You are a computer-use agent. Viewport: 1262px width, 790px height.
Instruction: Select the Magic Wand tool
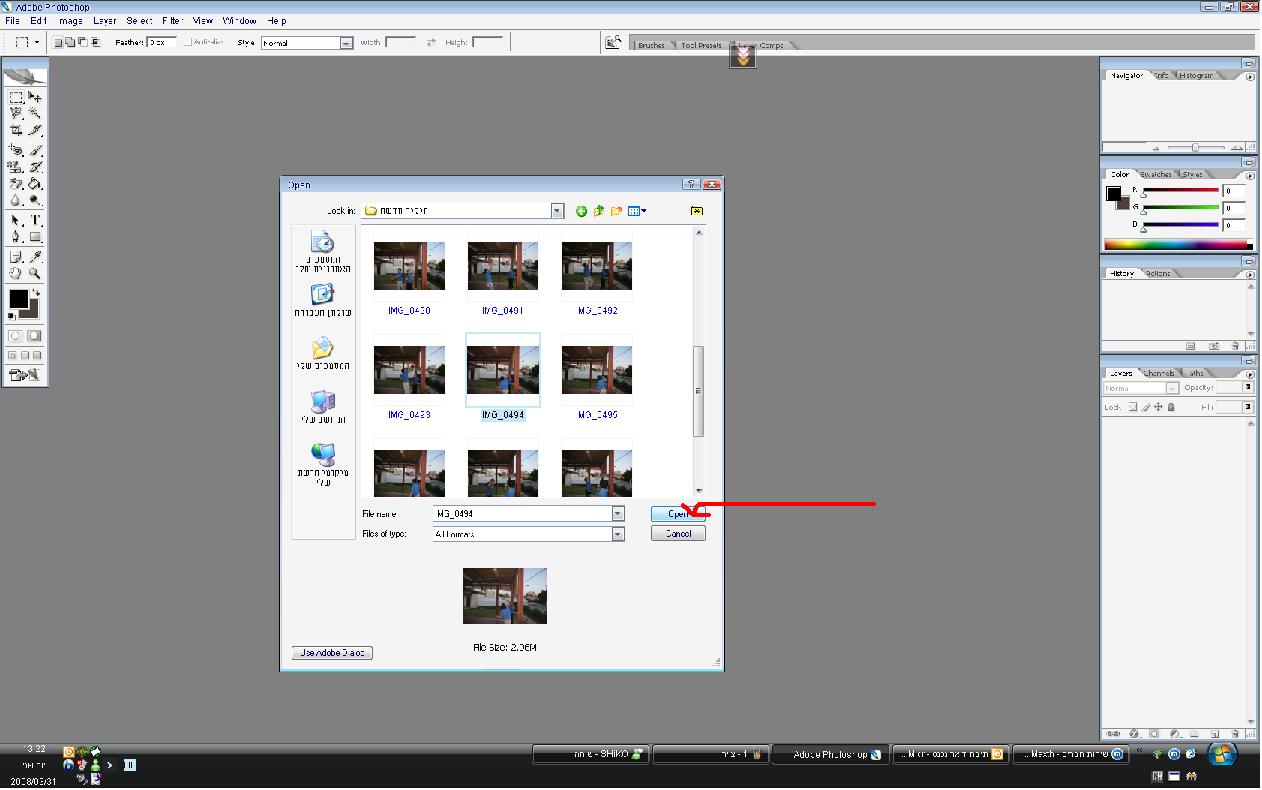point(35,114)
